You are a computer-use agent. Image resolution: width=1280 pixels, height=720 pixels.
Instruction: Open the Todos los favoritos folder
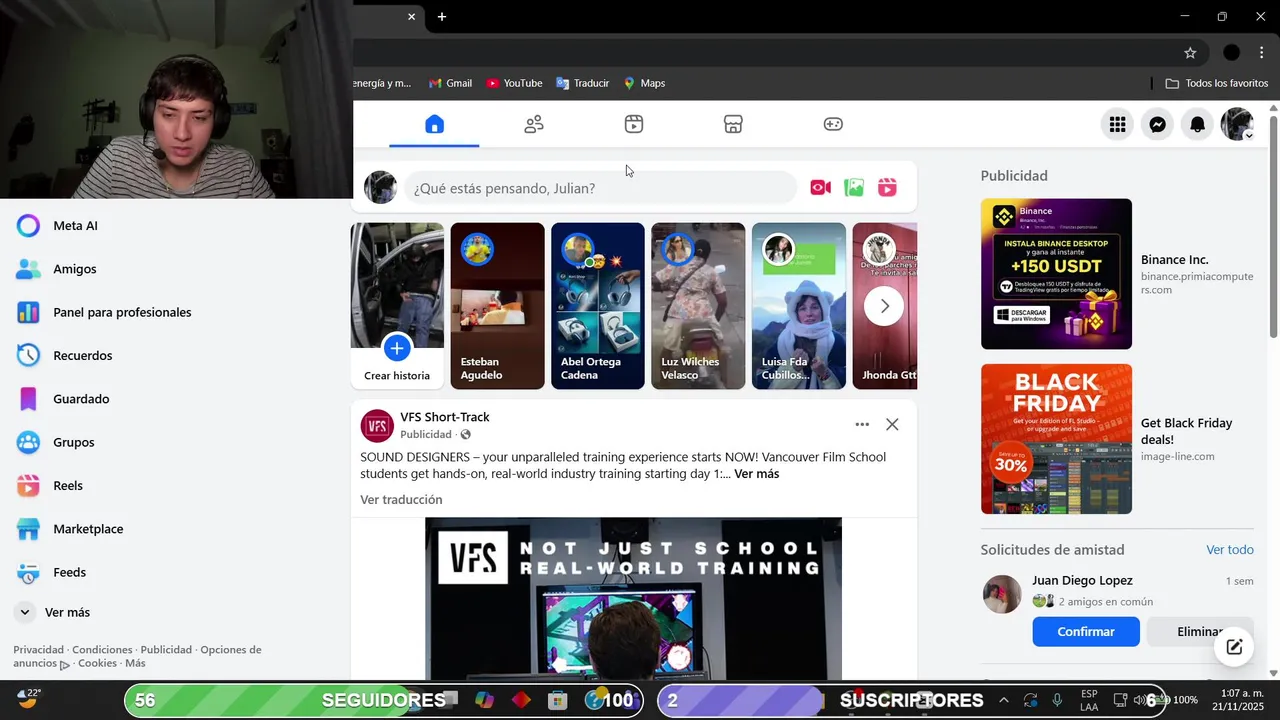tap(1217, 83)
